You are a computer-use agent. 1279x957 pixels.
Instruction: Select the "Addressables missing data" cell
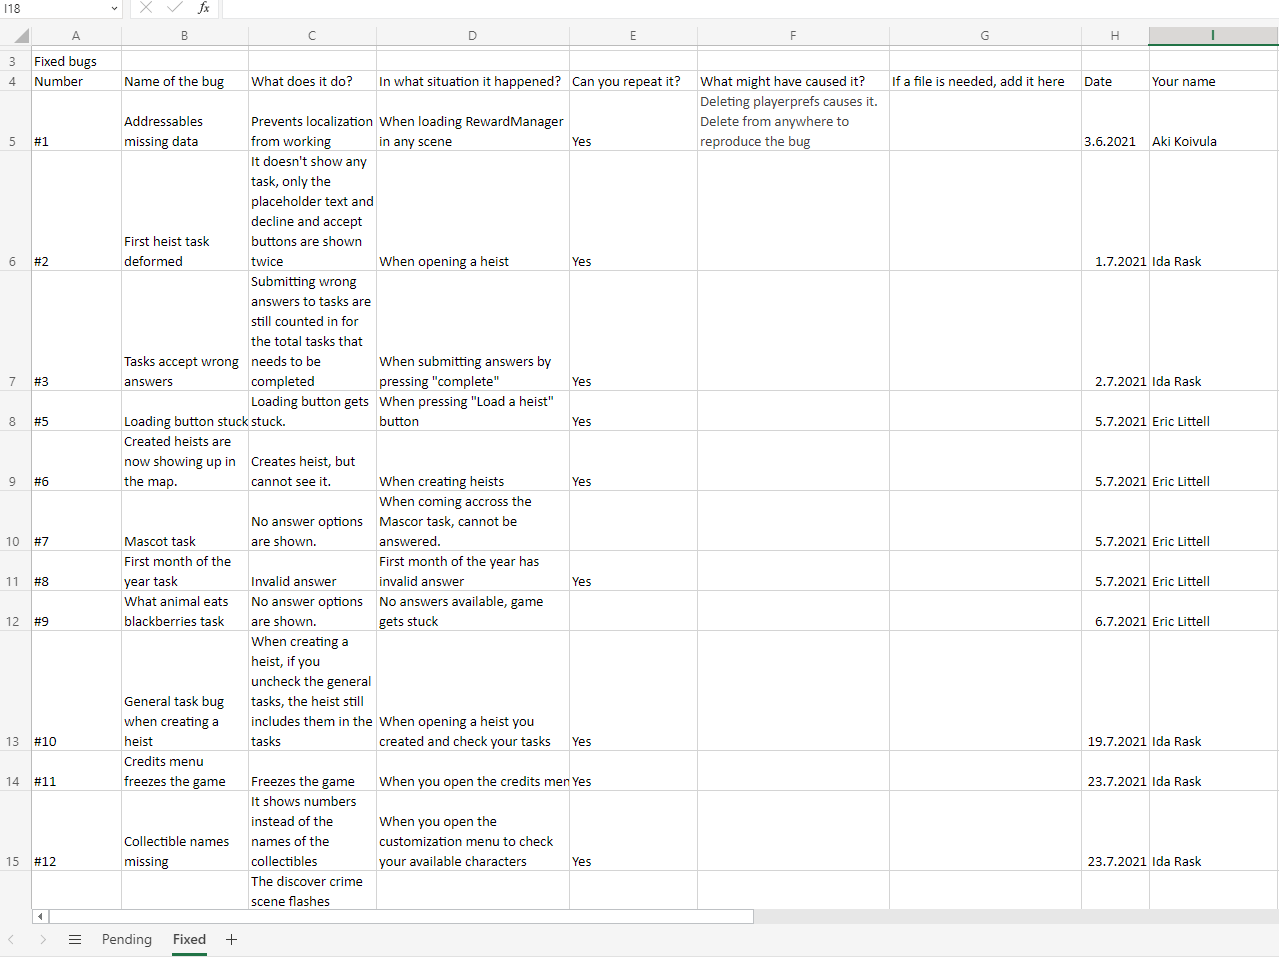(184, 131)
